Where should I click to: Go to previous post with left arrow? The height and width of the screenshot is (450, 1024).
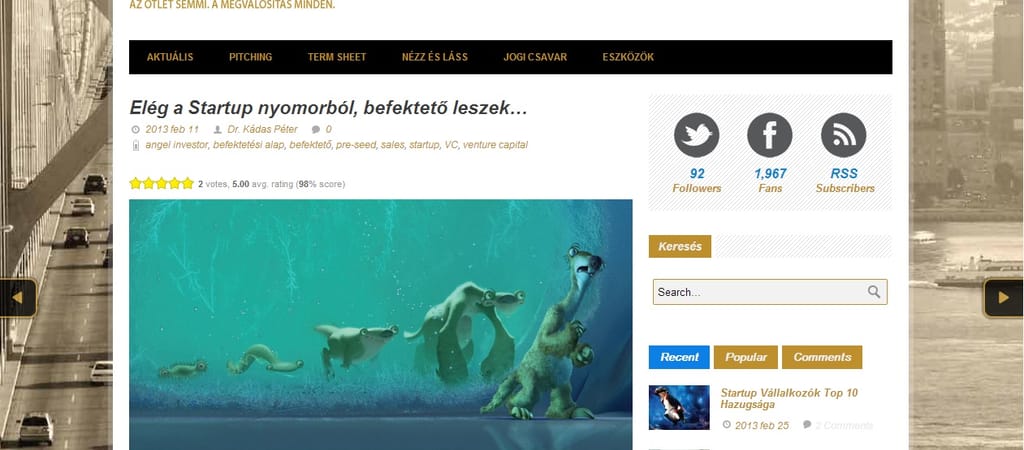[x=18, y=298]
